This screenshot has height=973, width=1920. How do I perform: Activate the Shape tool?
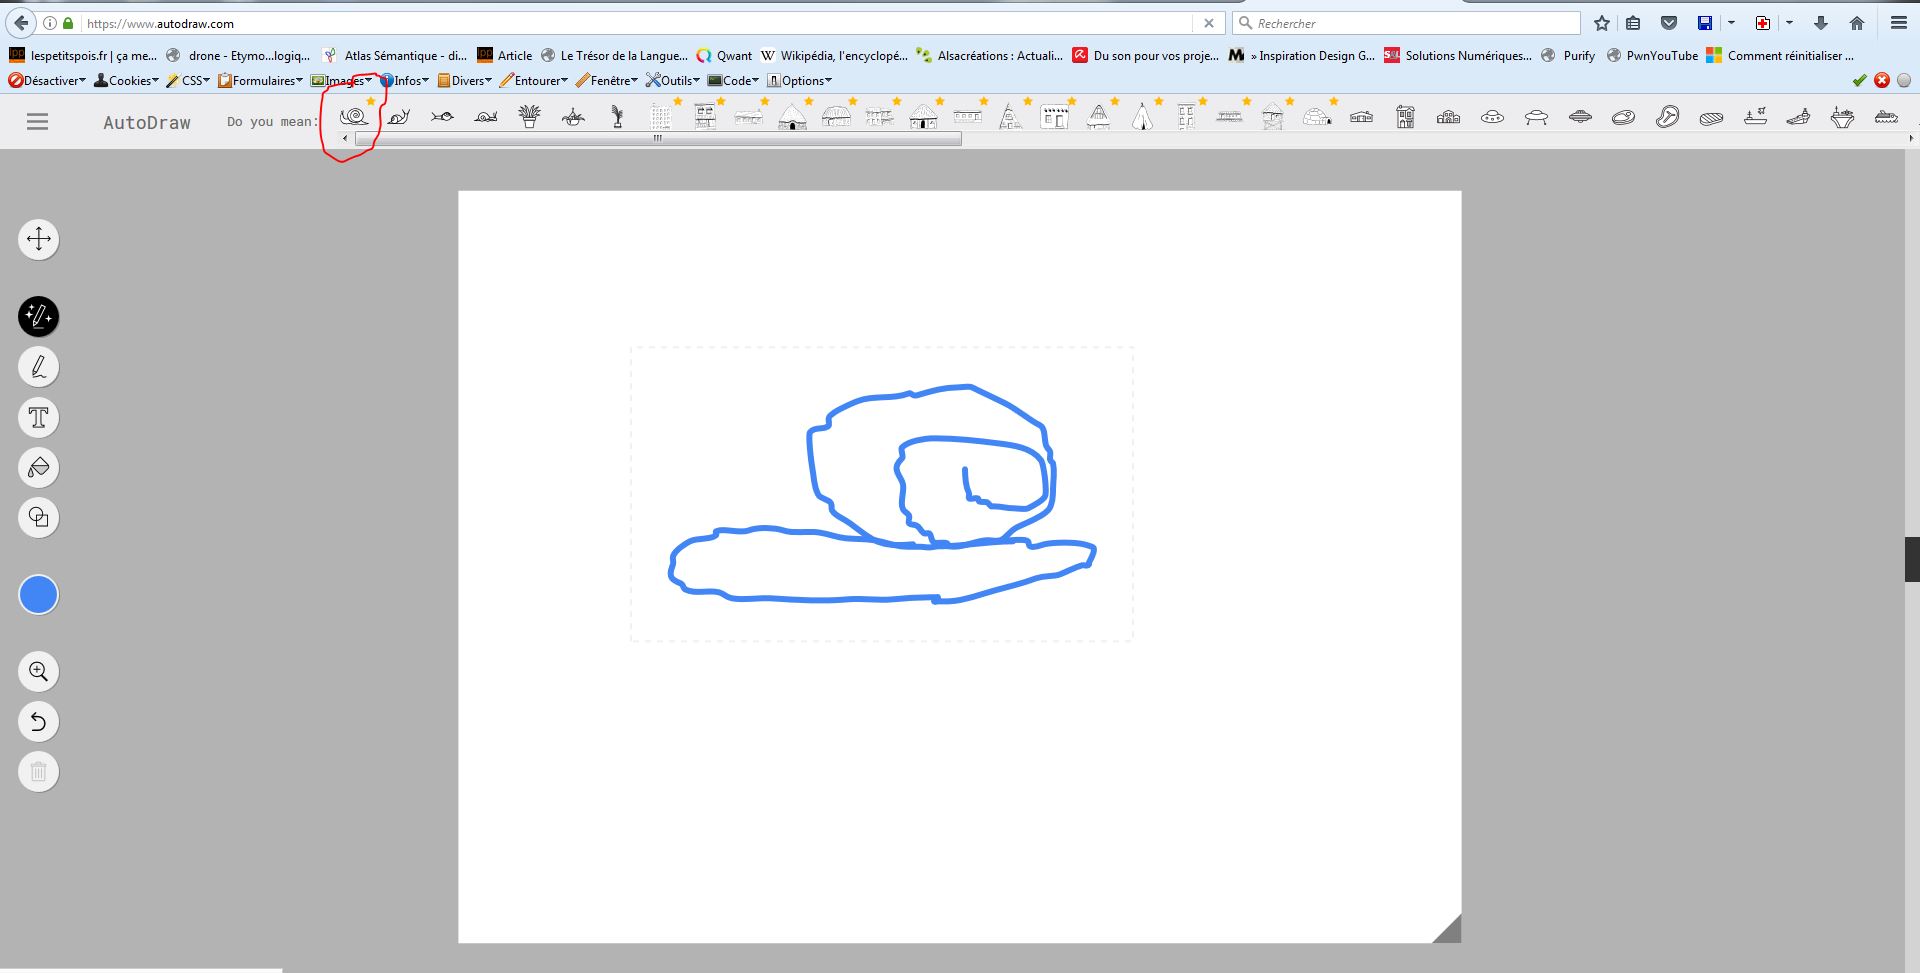click(x=39, y=517)
